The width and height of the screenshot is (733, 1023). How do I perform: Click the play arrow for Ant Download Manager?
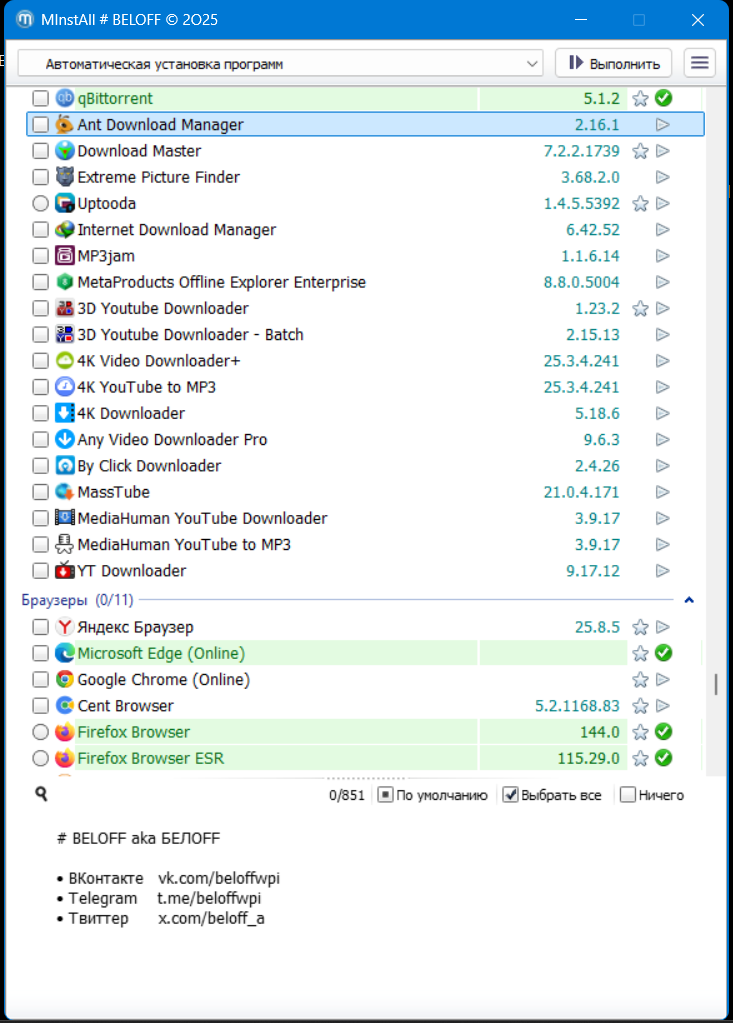[x=662, y=125]
